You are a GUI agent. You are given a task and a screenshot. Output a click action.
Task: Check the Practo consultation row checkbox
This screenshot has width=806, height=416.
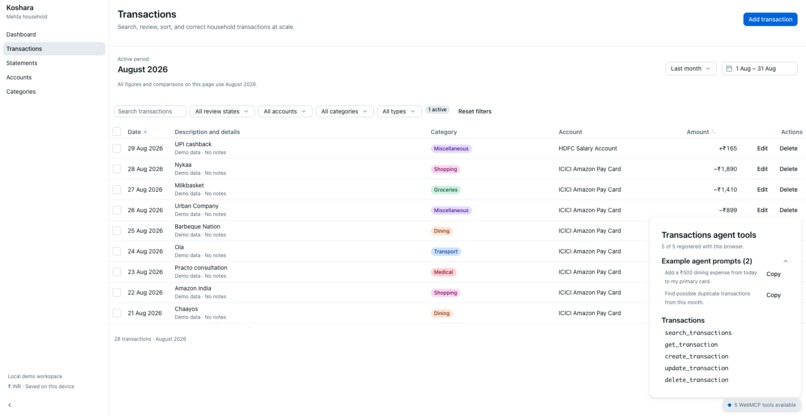[x=117, y=272]
